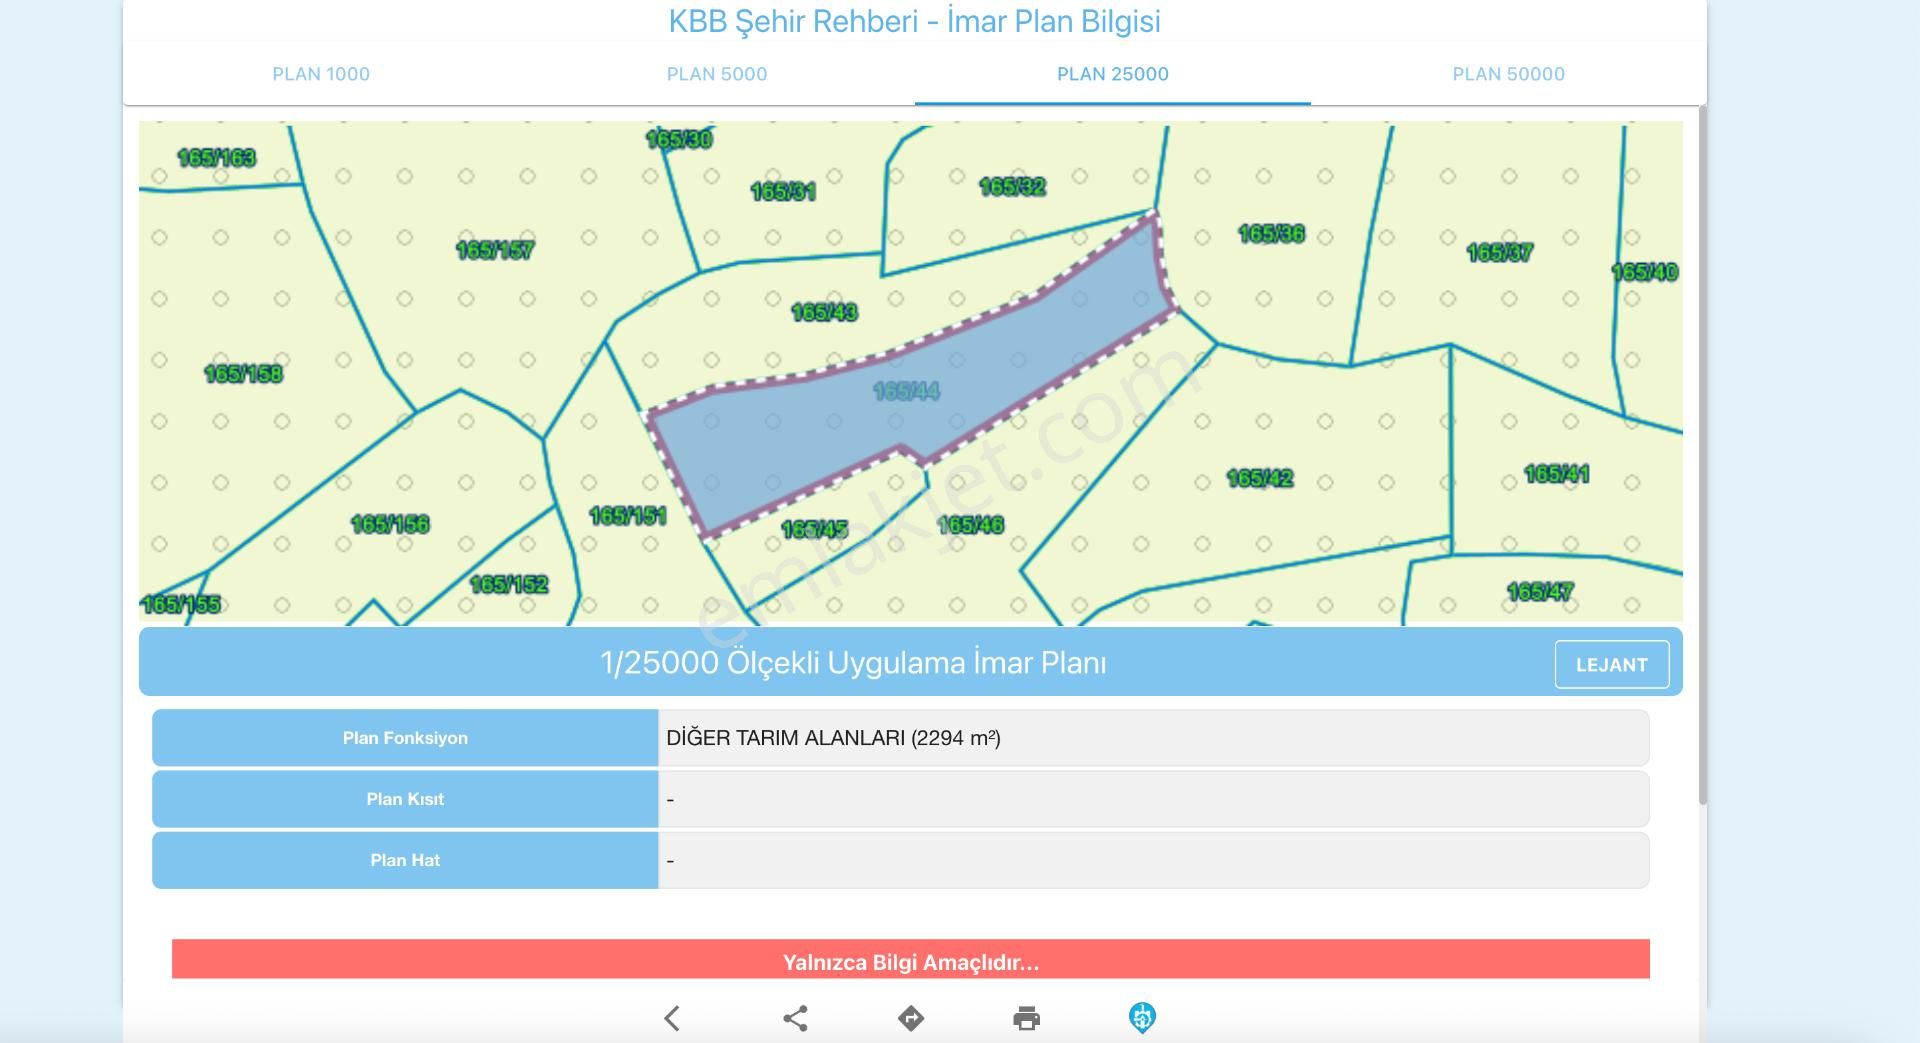The height and width of the screenshot is (1043, 1920).
Task: Click parcel 165/42 on the map
Action: [1260, 479]
